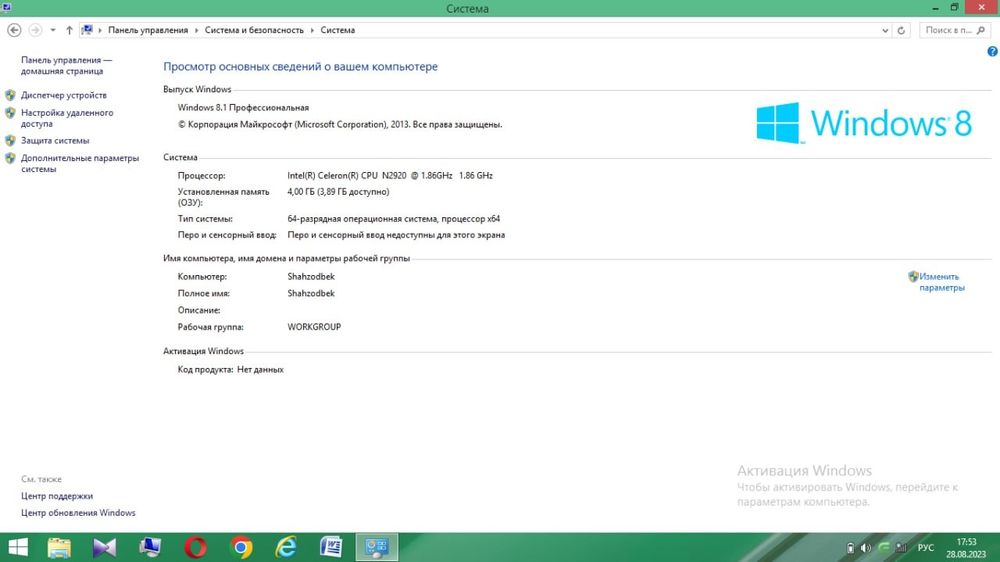Open the recent locations dropdown arrow

53,30
